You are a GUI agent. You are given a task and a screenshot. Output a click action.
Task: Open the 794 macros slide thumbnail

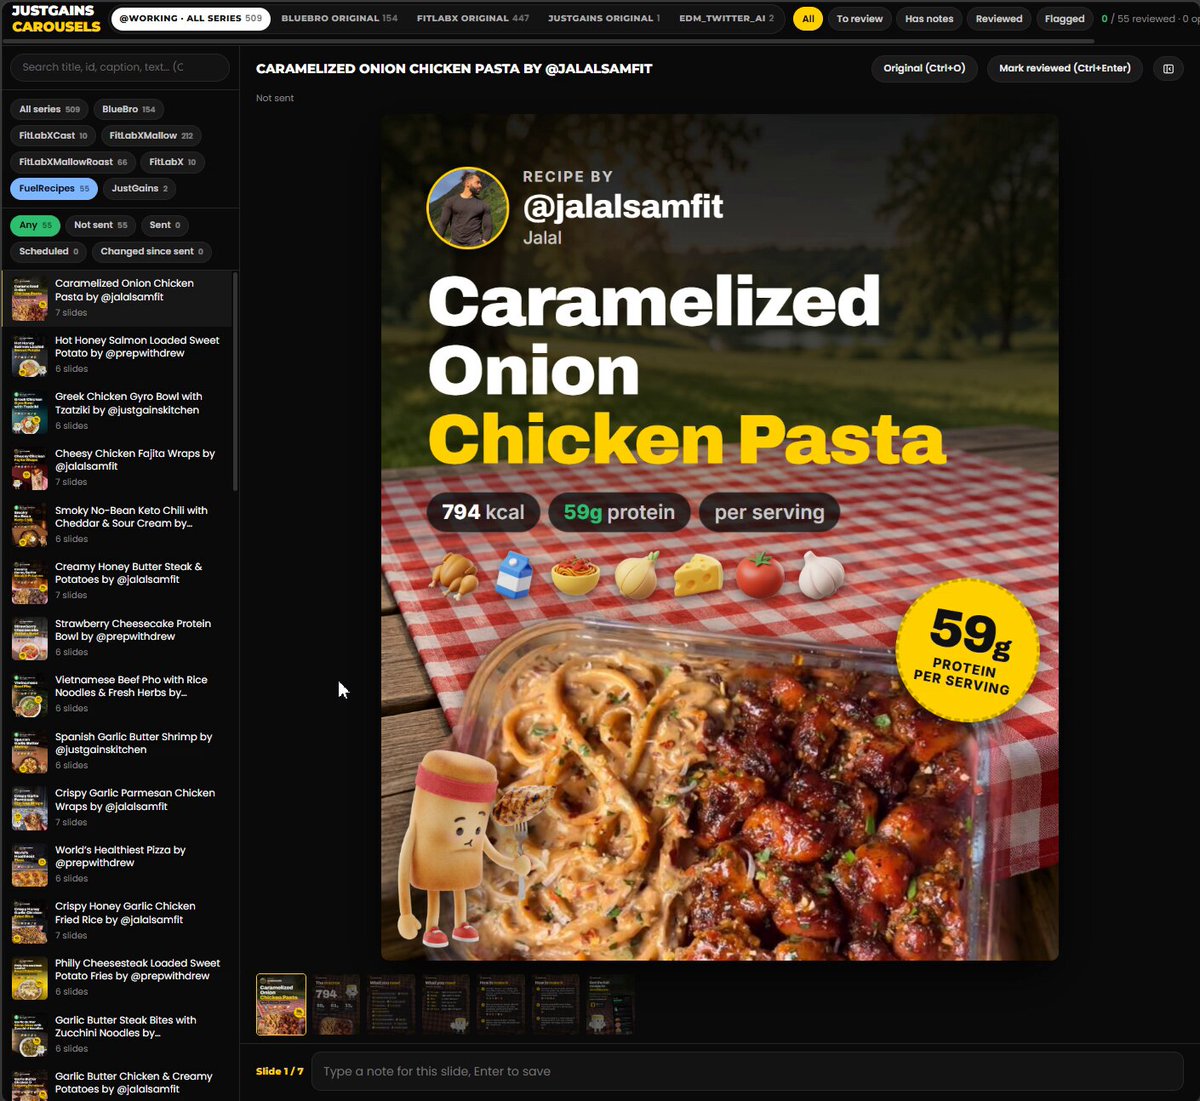336,1004
